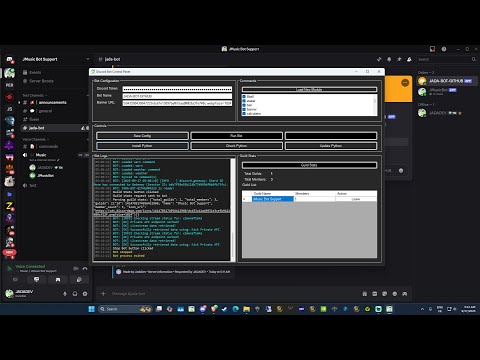Collapse the Voice Channels category
The image size is (480, 360).
(x=35, y=139)
